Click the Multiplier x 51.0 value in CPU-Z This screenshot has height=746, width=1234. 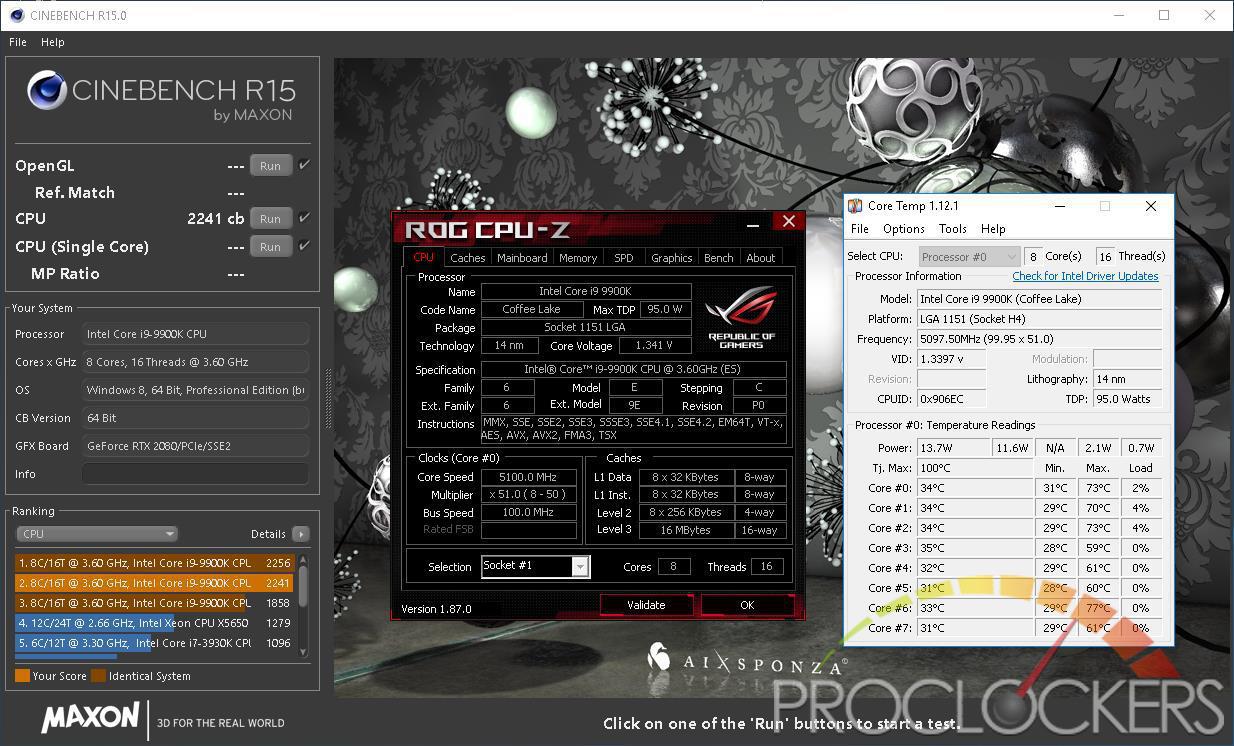(x=529, y=494)
